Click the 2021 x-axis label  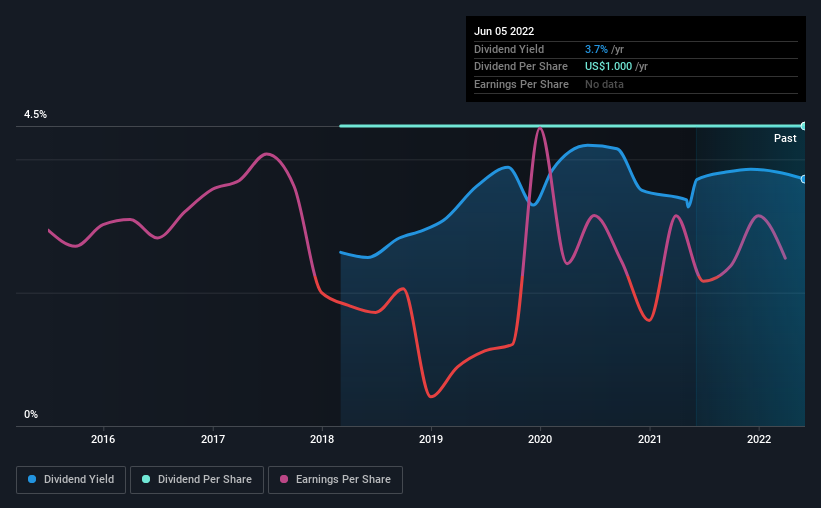[x=649, y=439]
